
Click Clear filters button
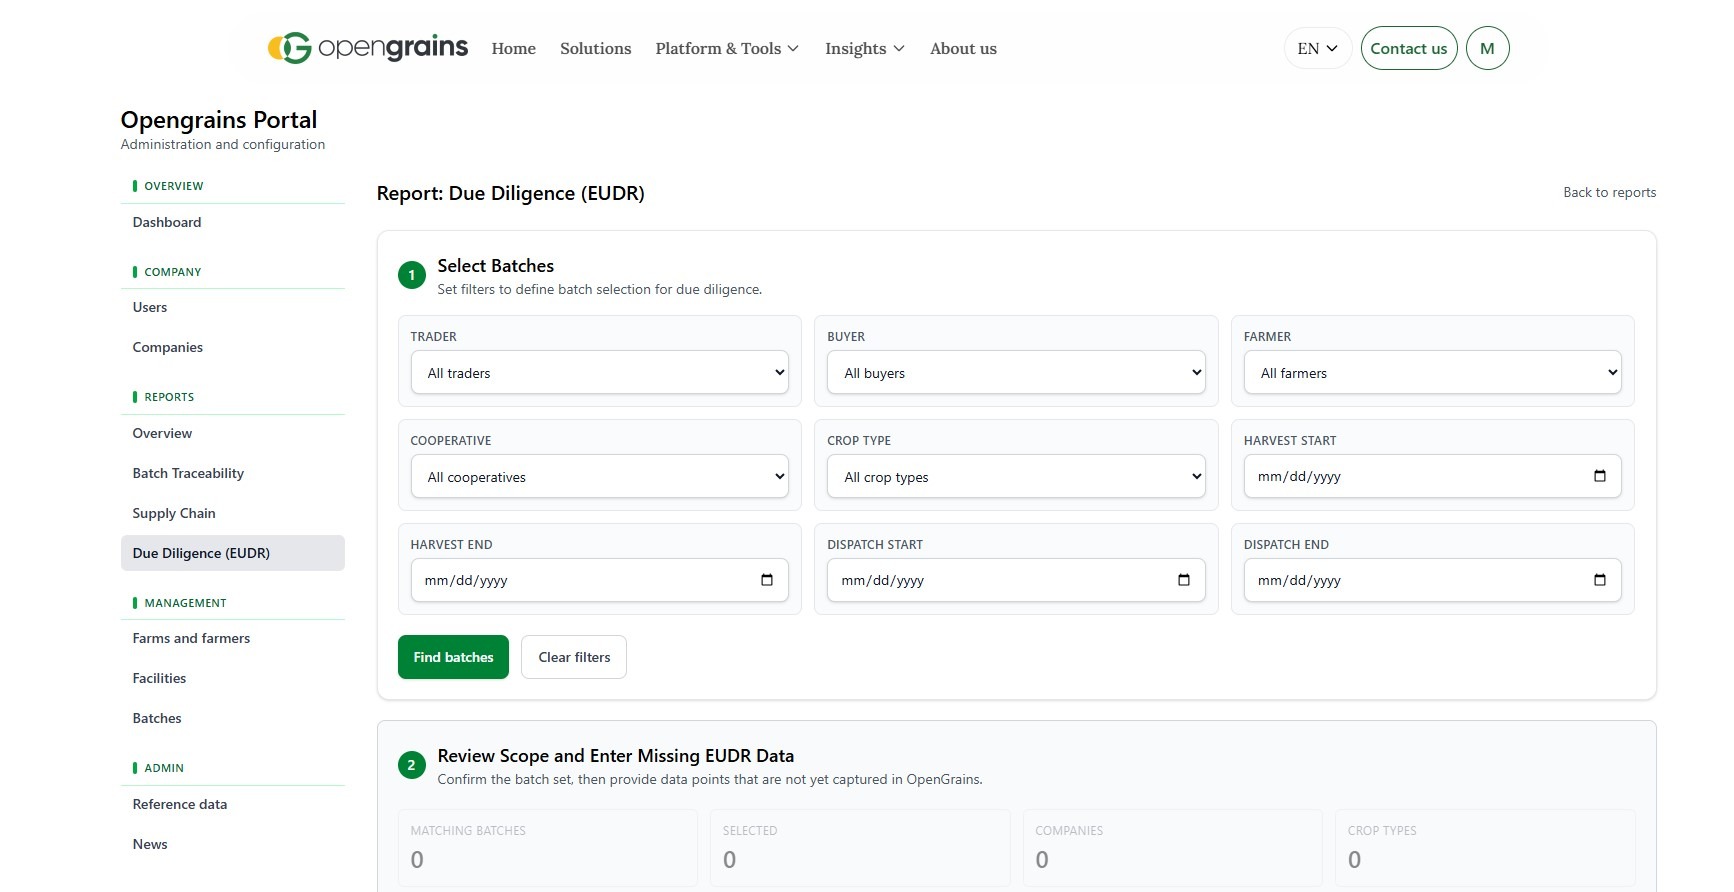(x=574, y=657)
